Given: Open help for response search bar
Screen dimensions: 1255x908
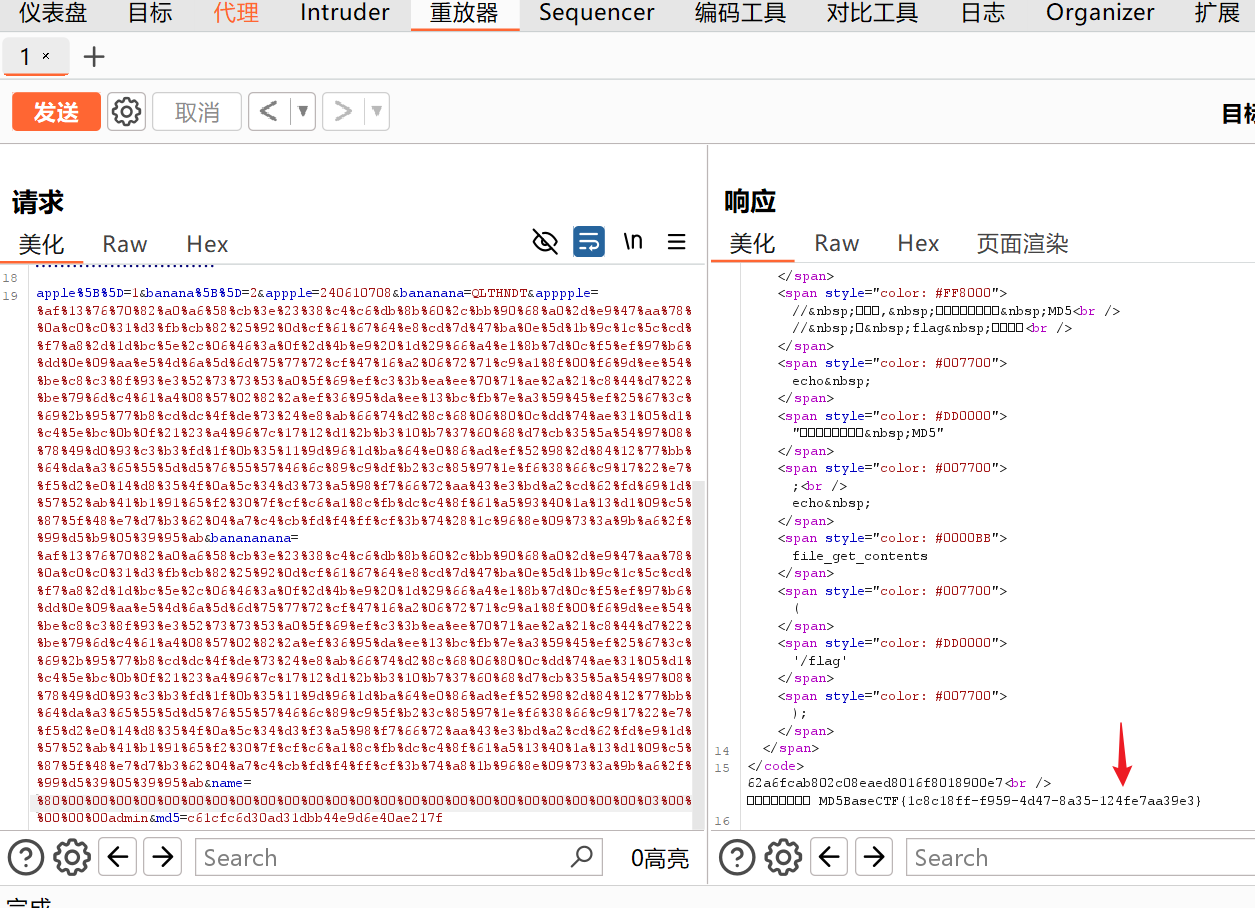Looking at the screenshot, I should (737, 857).
